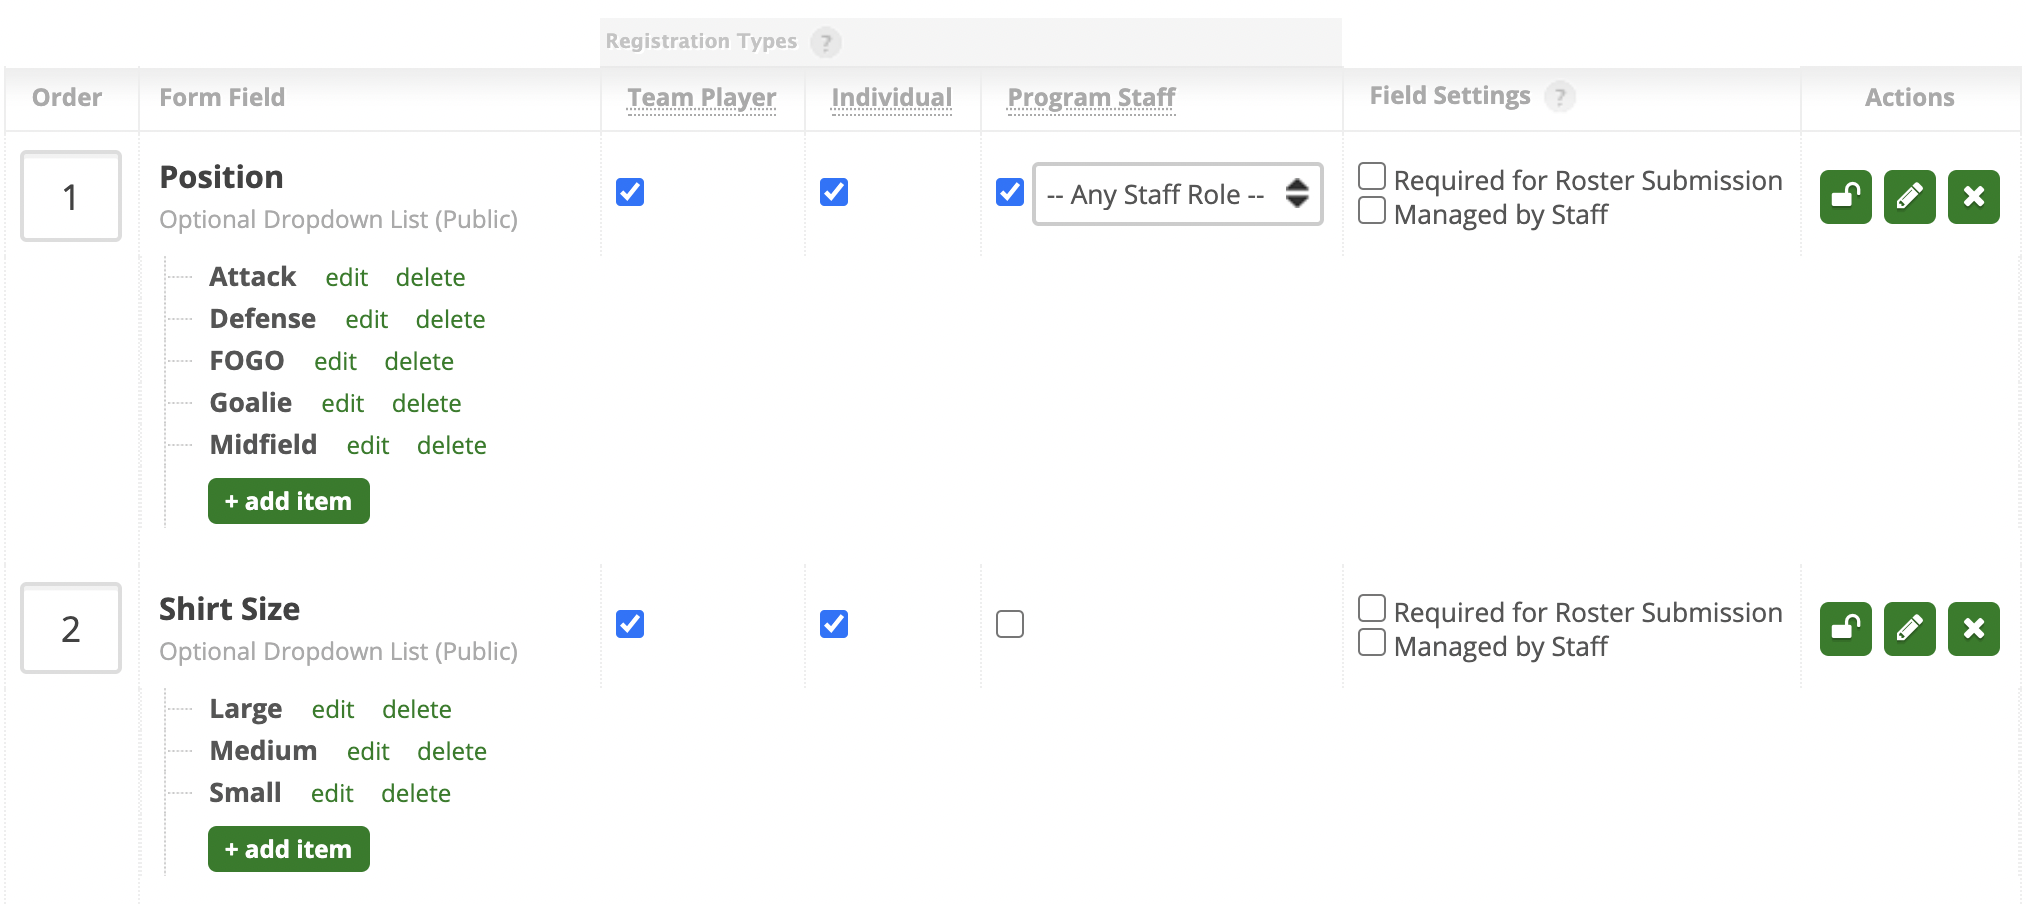Show help for Field Settings
2026x904 pixels.
(x=1559, y=97)
